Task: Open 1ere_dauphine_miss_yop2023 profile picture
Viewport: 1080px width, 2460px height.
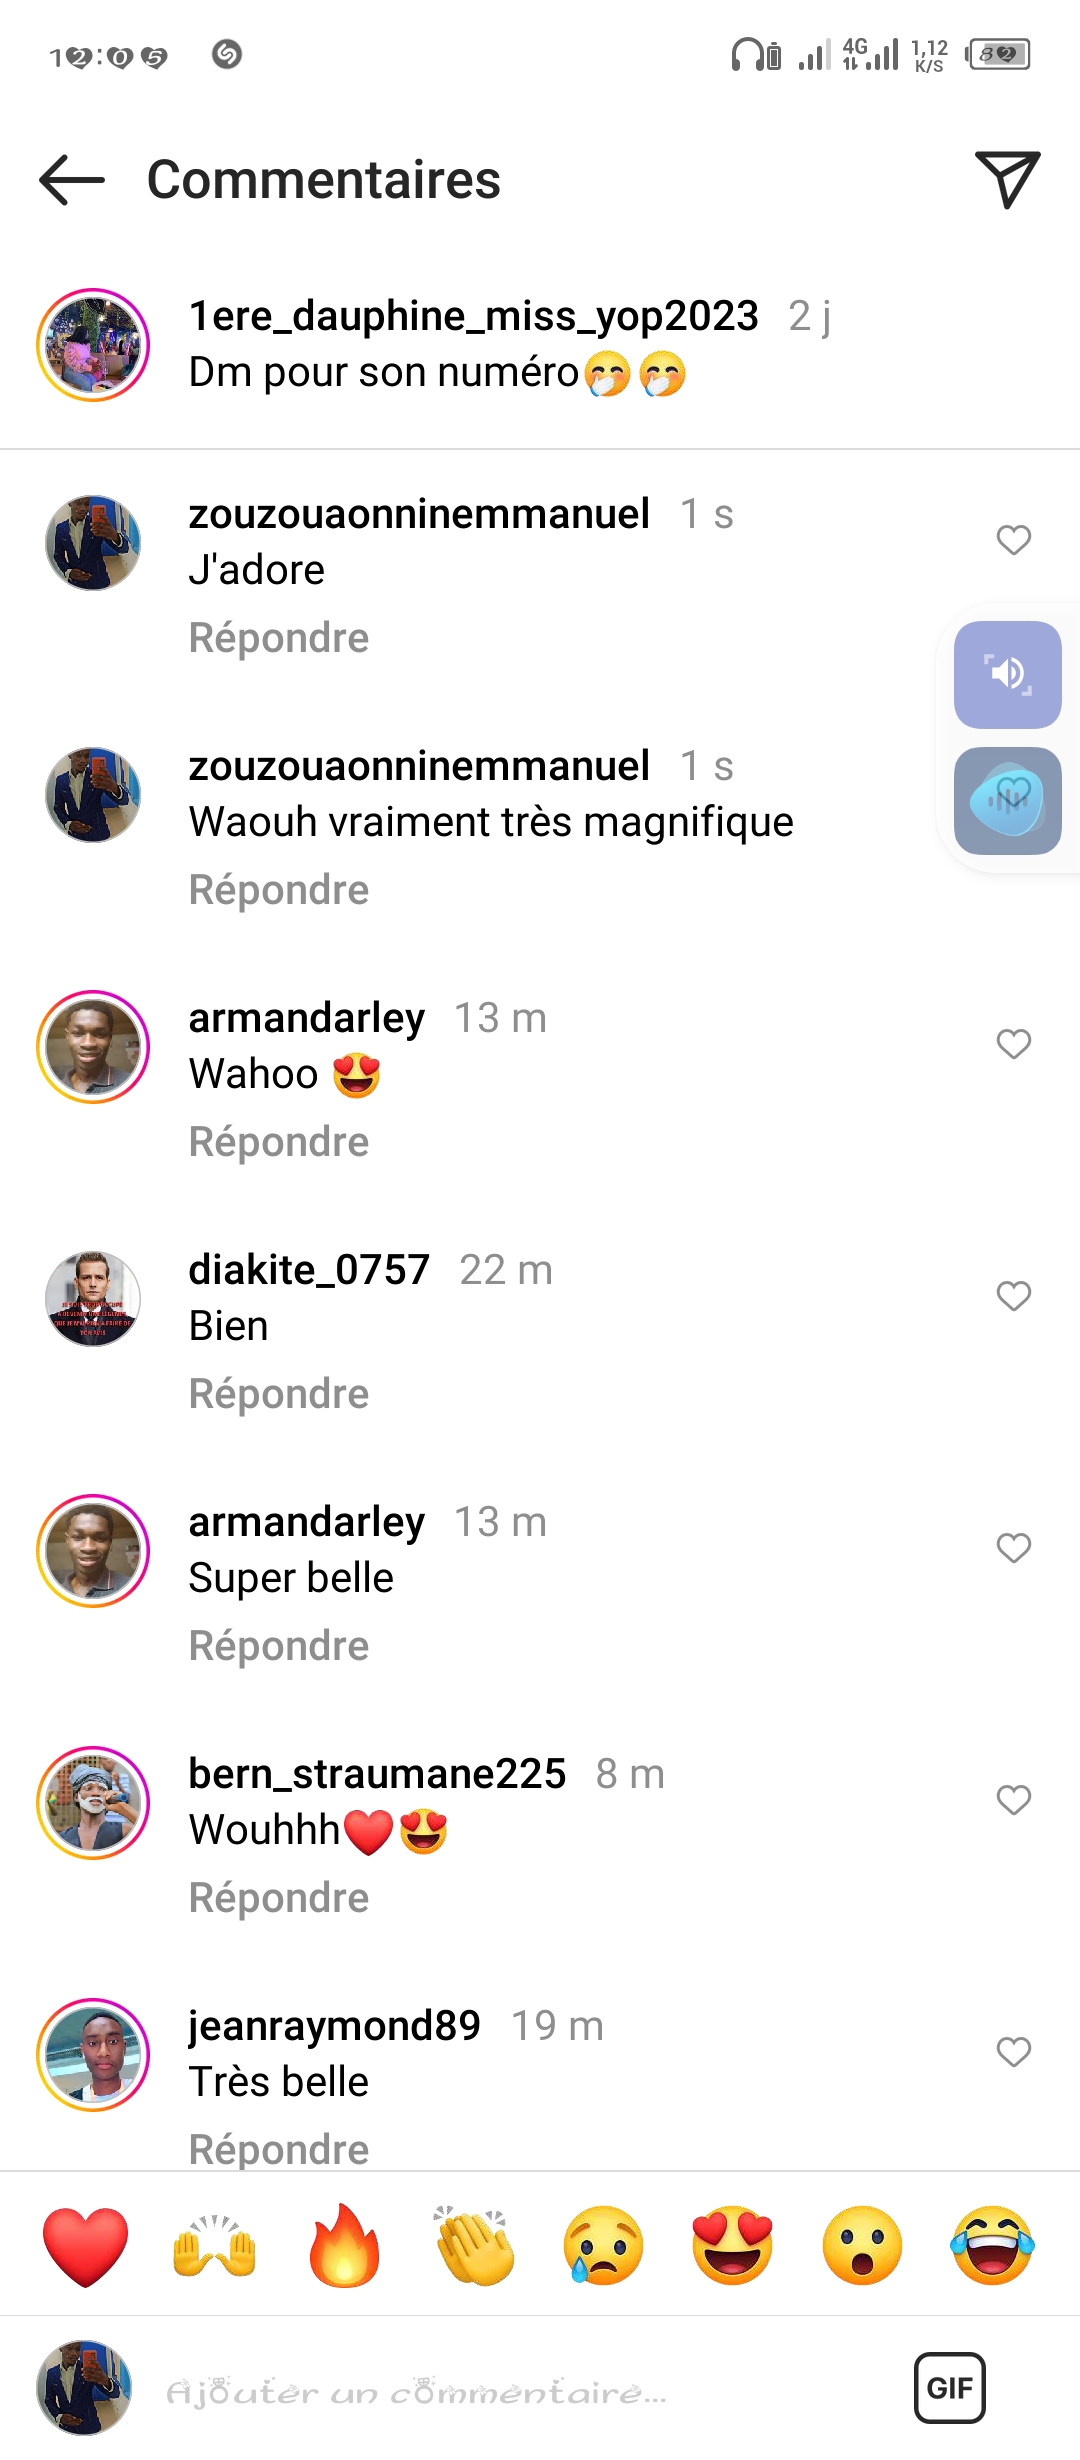Action: (93, 345)
